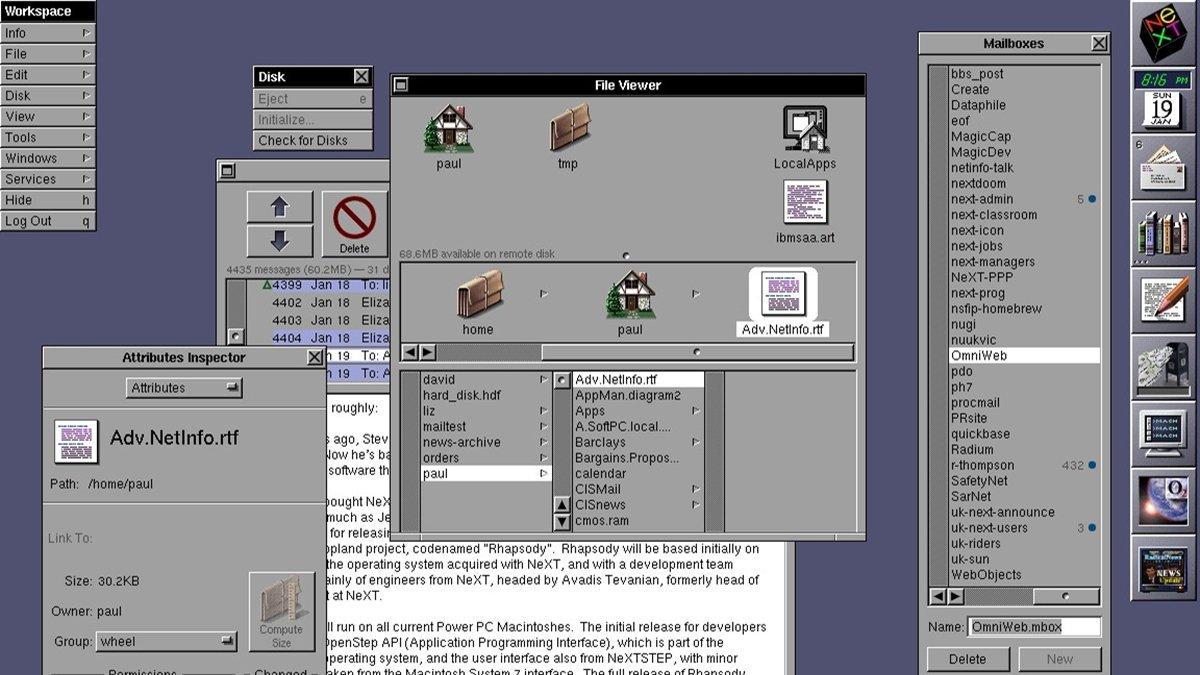Click the Delete icon in mail window
The image size is (1200, 675).
pos(354,223)
